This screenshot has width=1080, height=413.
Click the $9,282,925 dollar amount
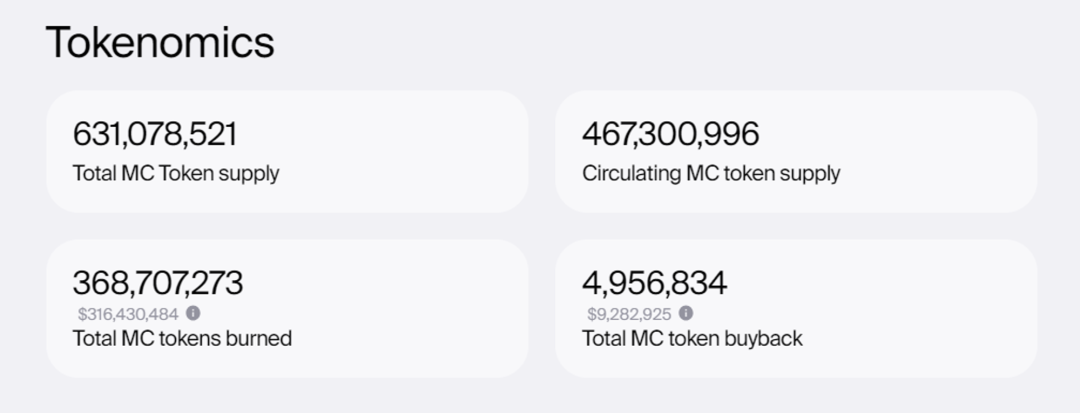point(629,314)
